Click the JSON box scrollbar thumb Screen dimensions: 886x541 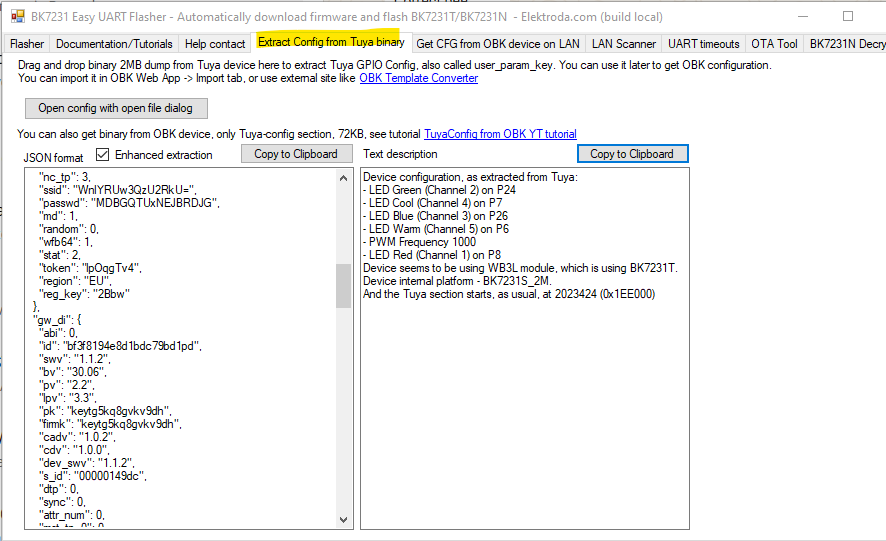coord(344,285)
